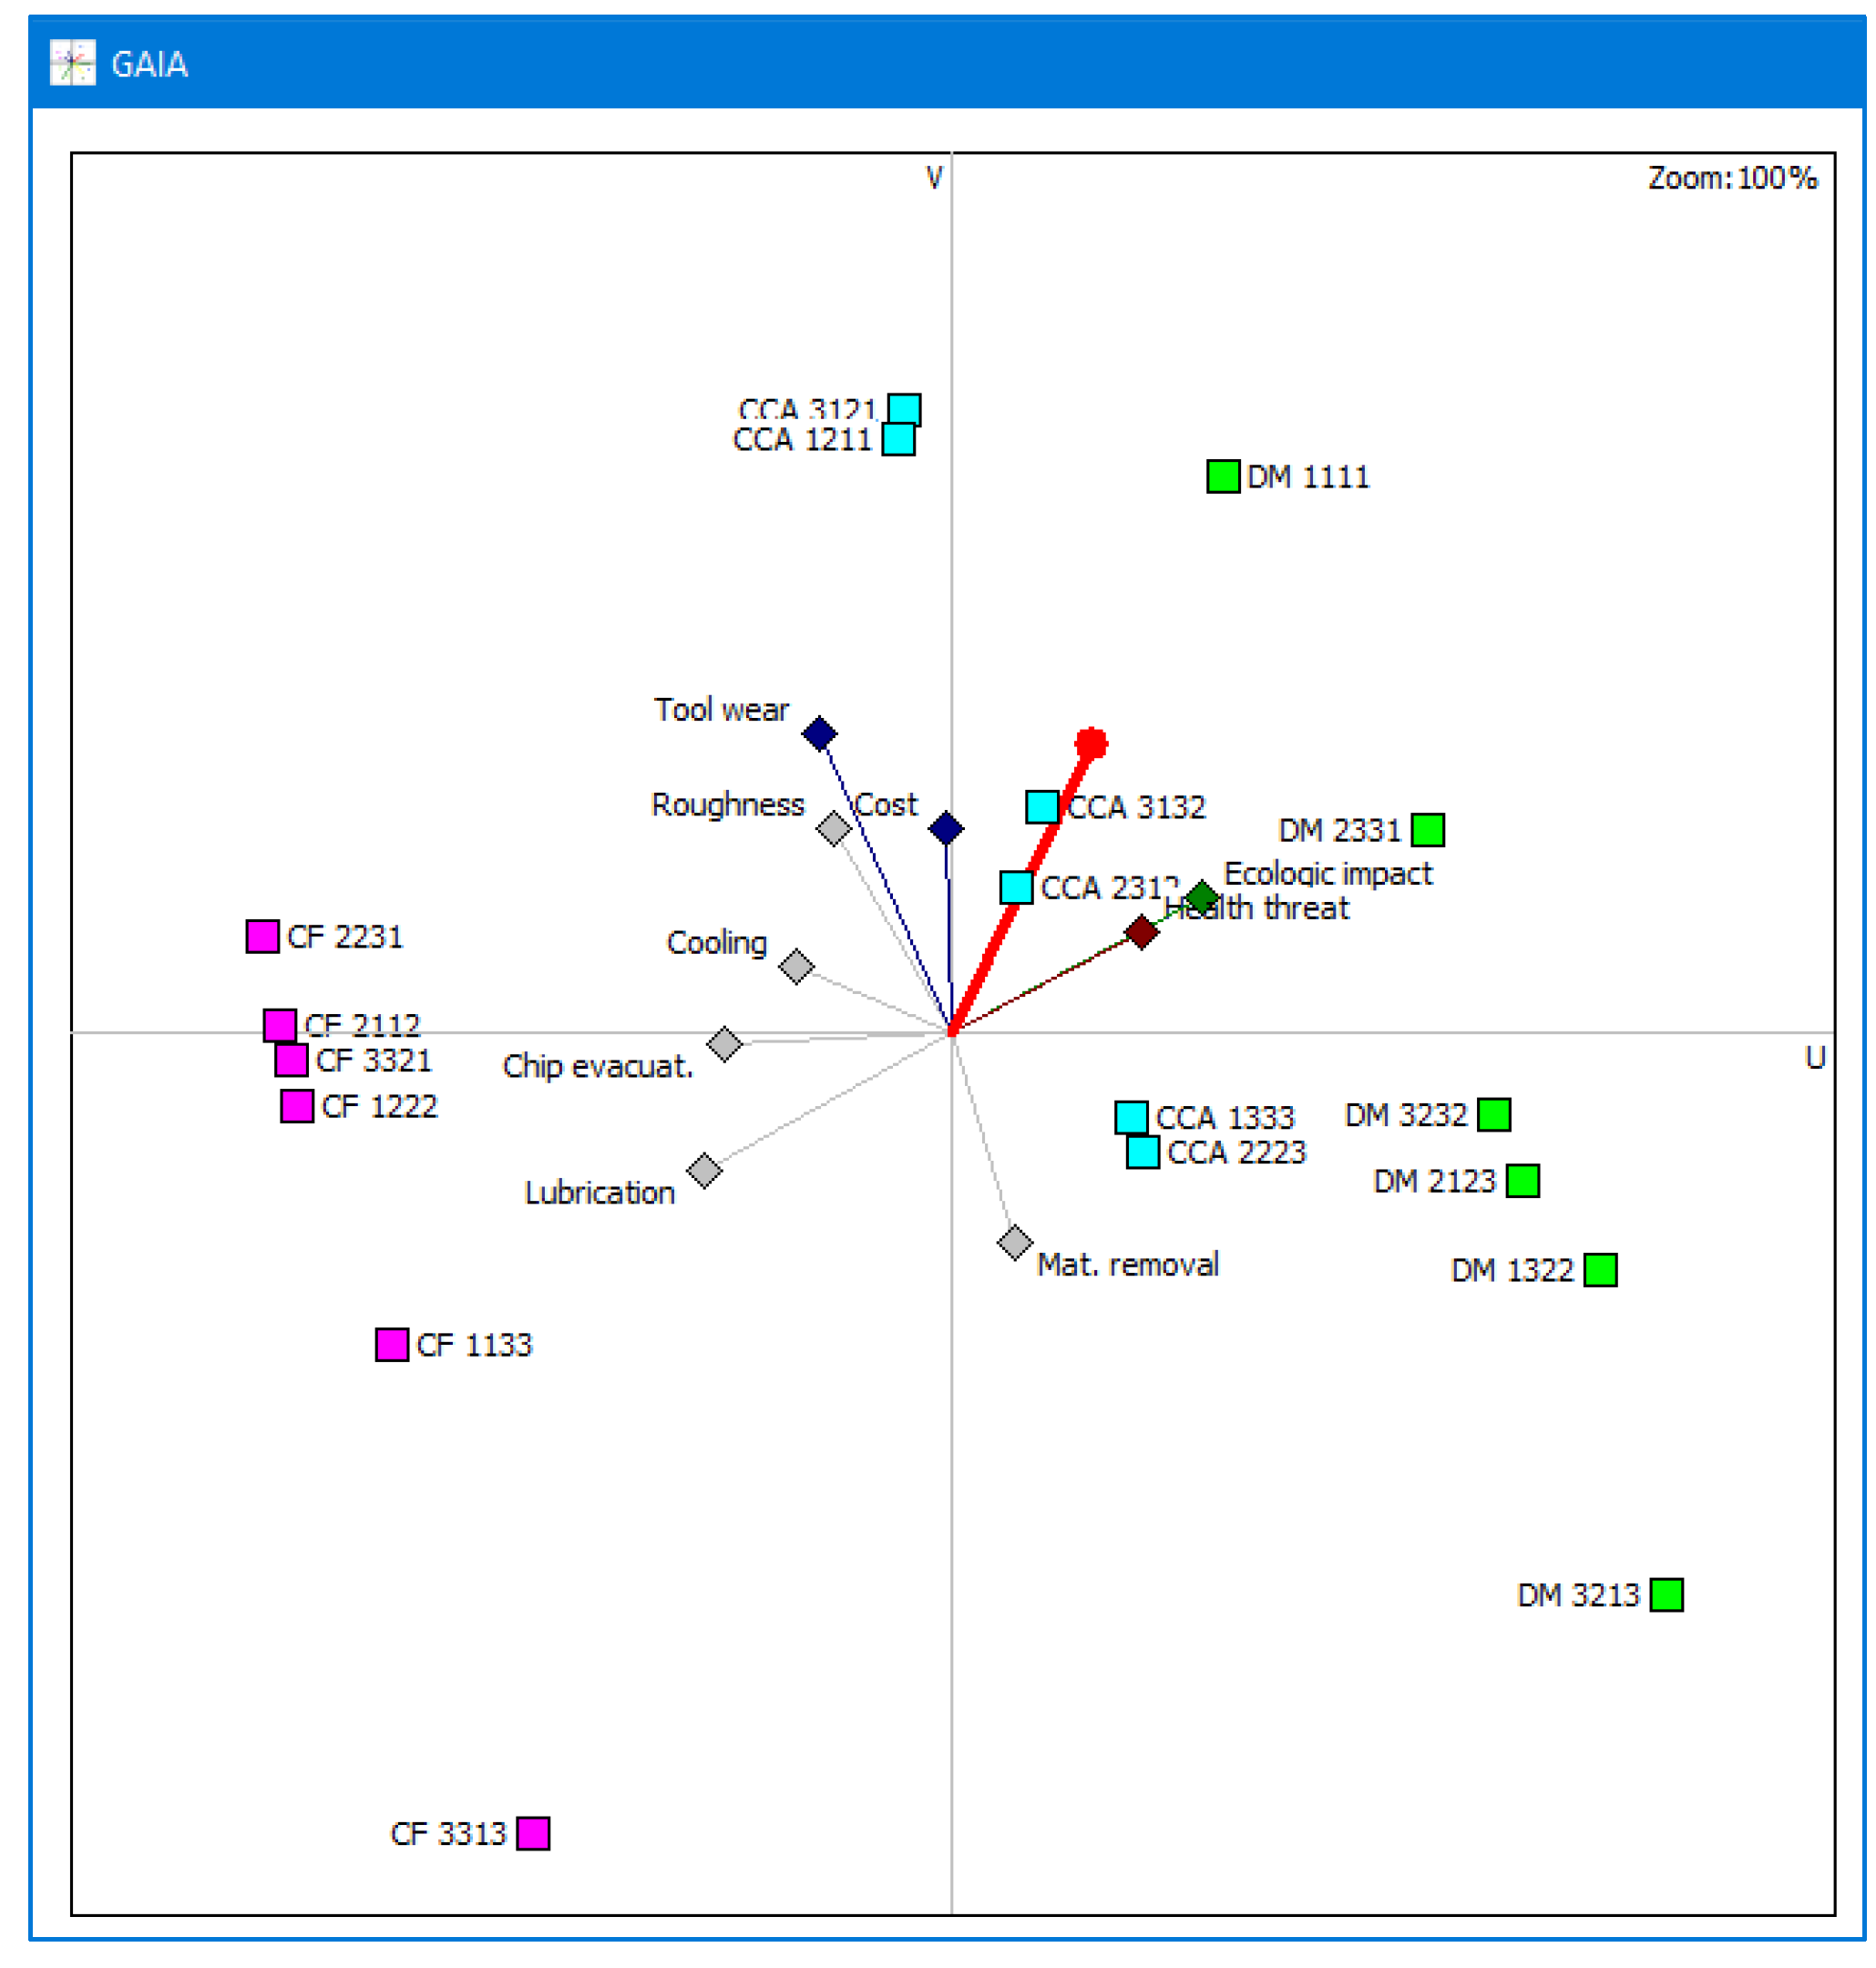
Task: Select the DM 1111 green square marker
Action: [1223, 477]
